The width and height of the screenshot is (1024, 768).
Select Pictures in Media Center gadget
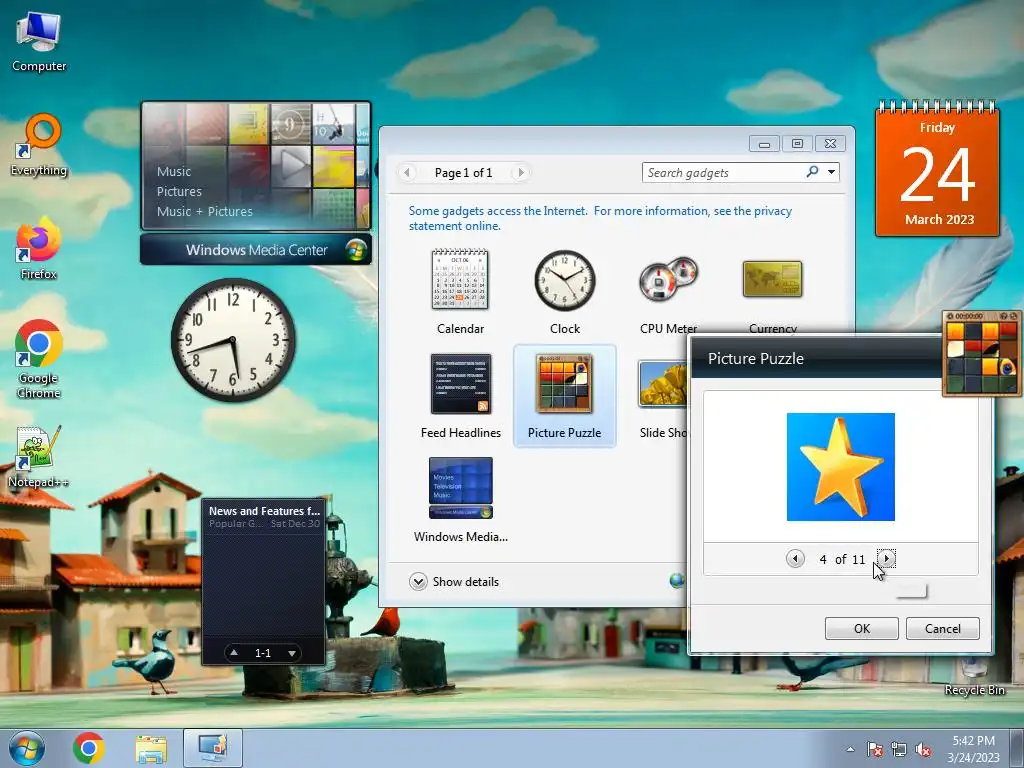(179, 191)
